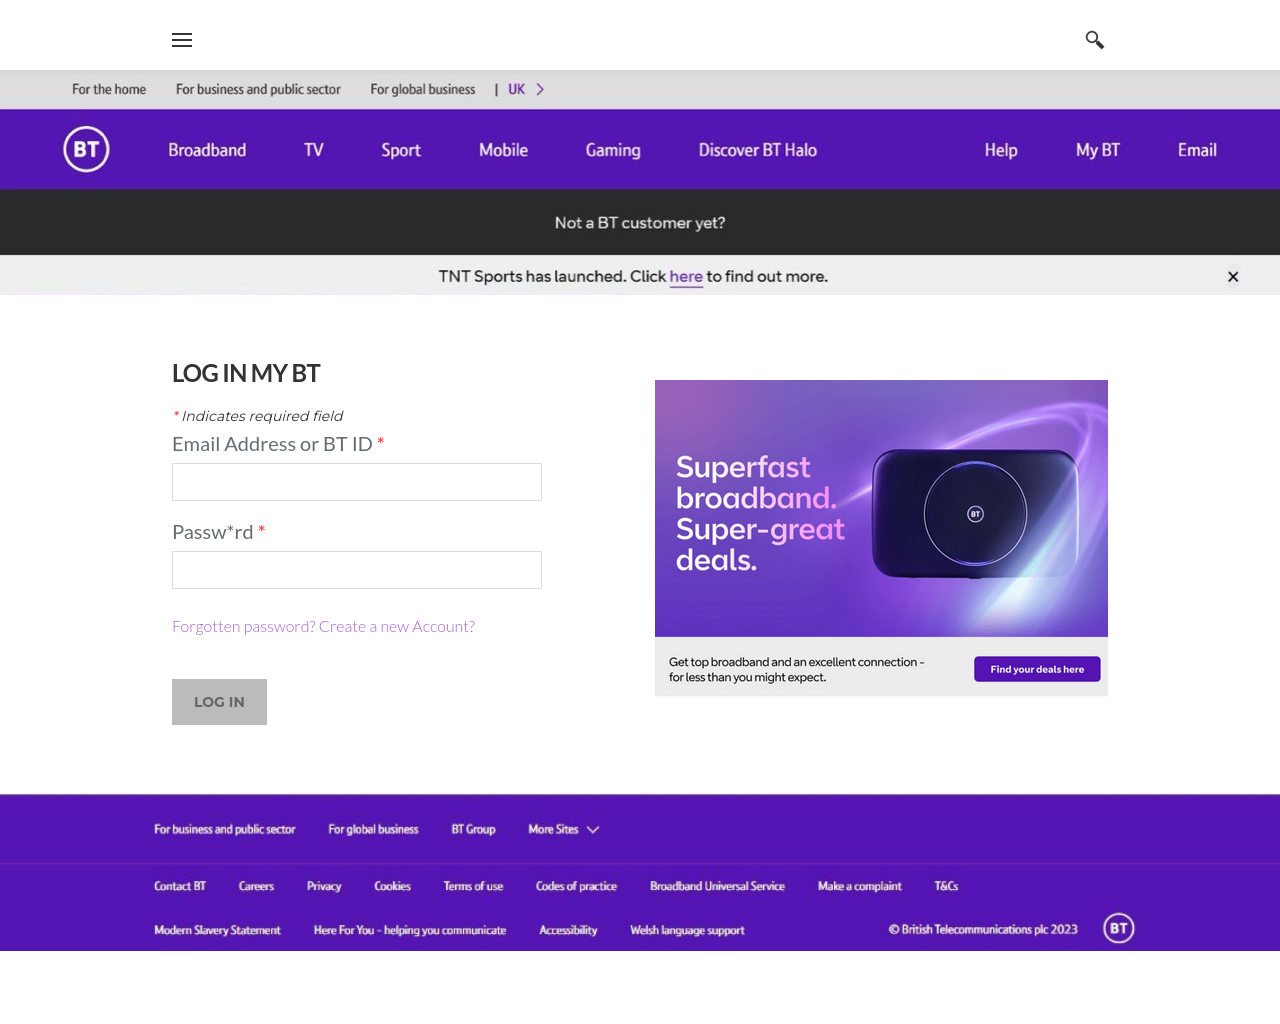
Task: Select 'For business and public sector' top tab
Action: (x=258, y=89)
